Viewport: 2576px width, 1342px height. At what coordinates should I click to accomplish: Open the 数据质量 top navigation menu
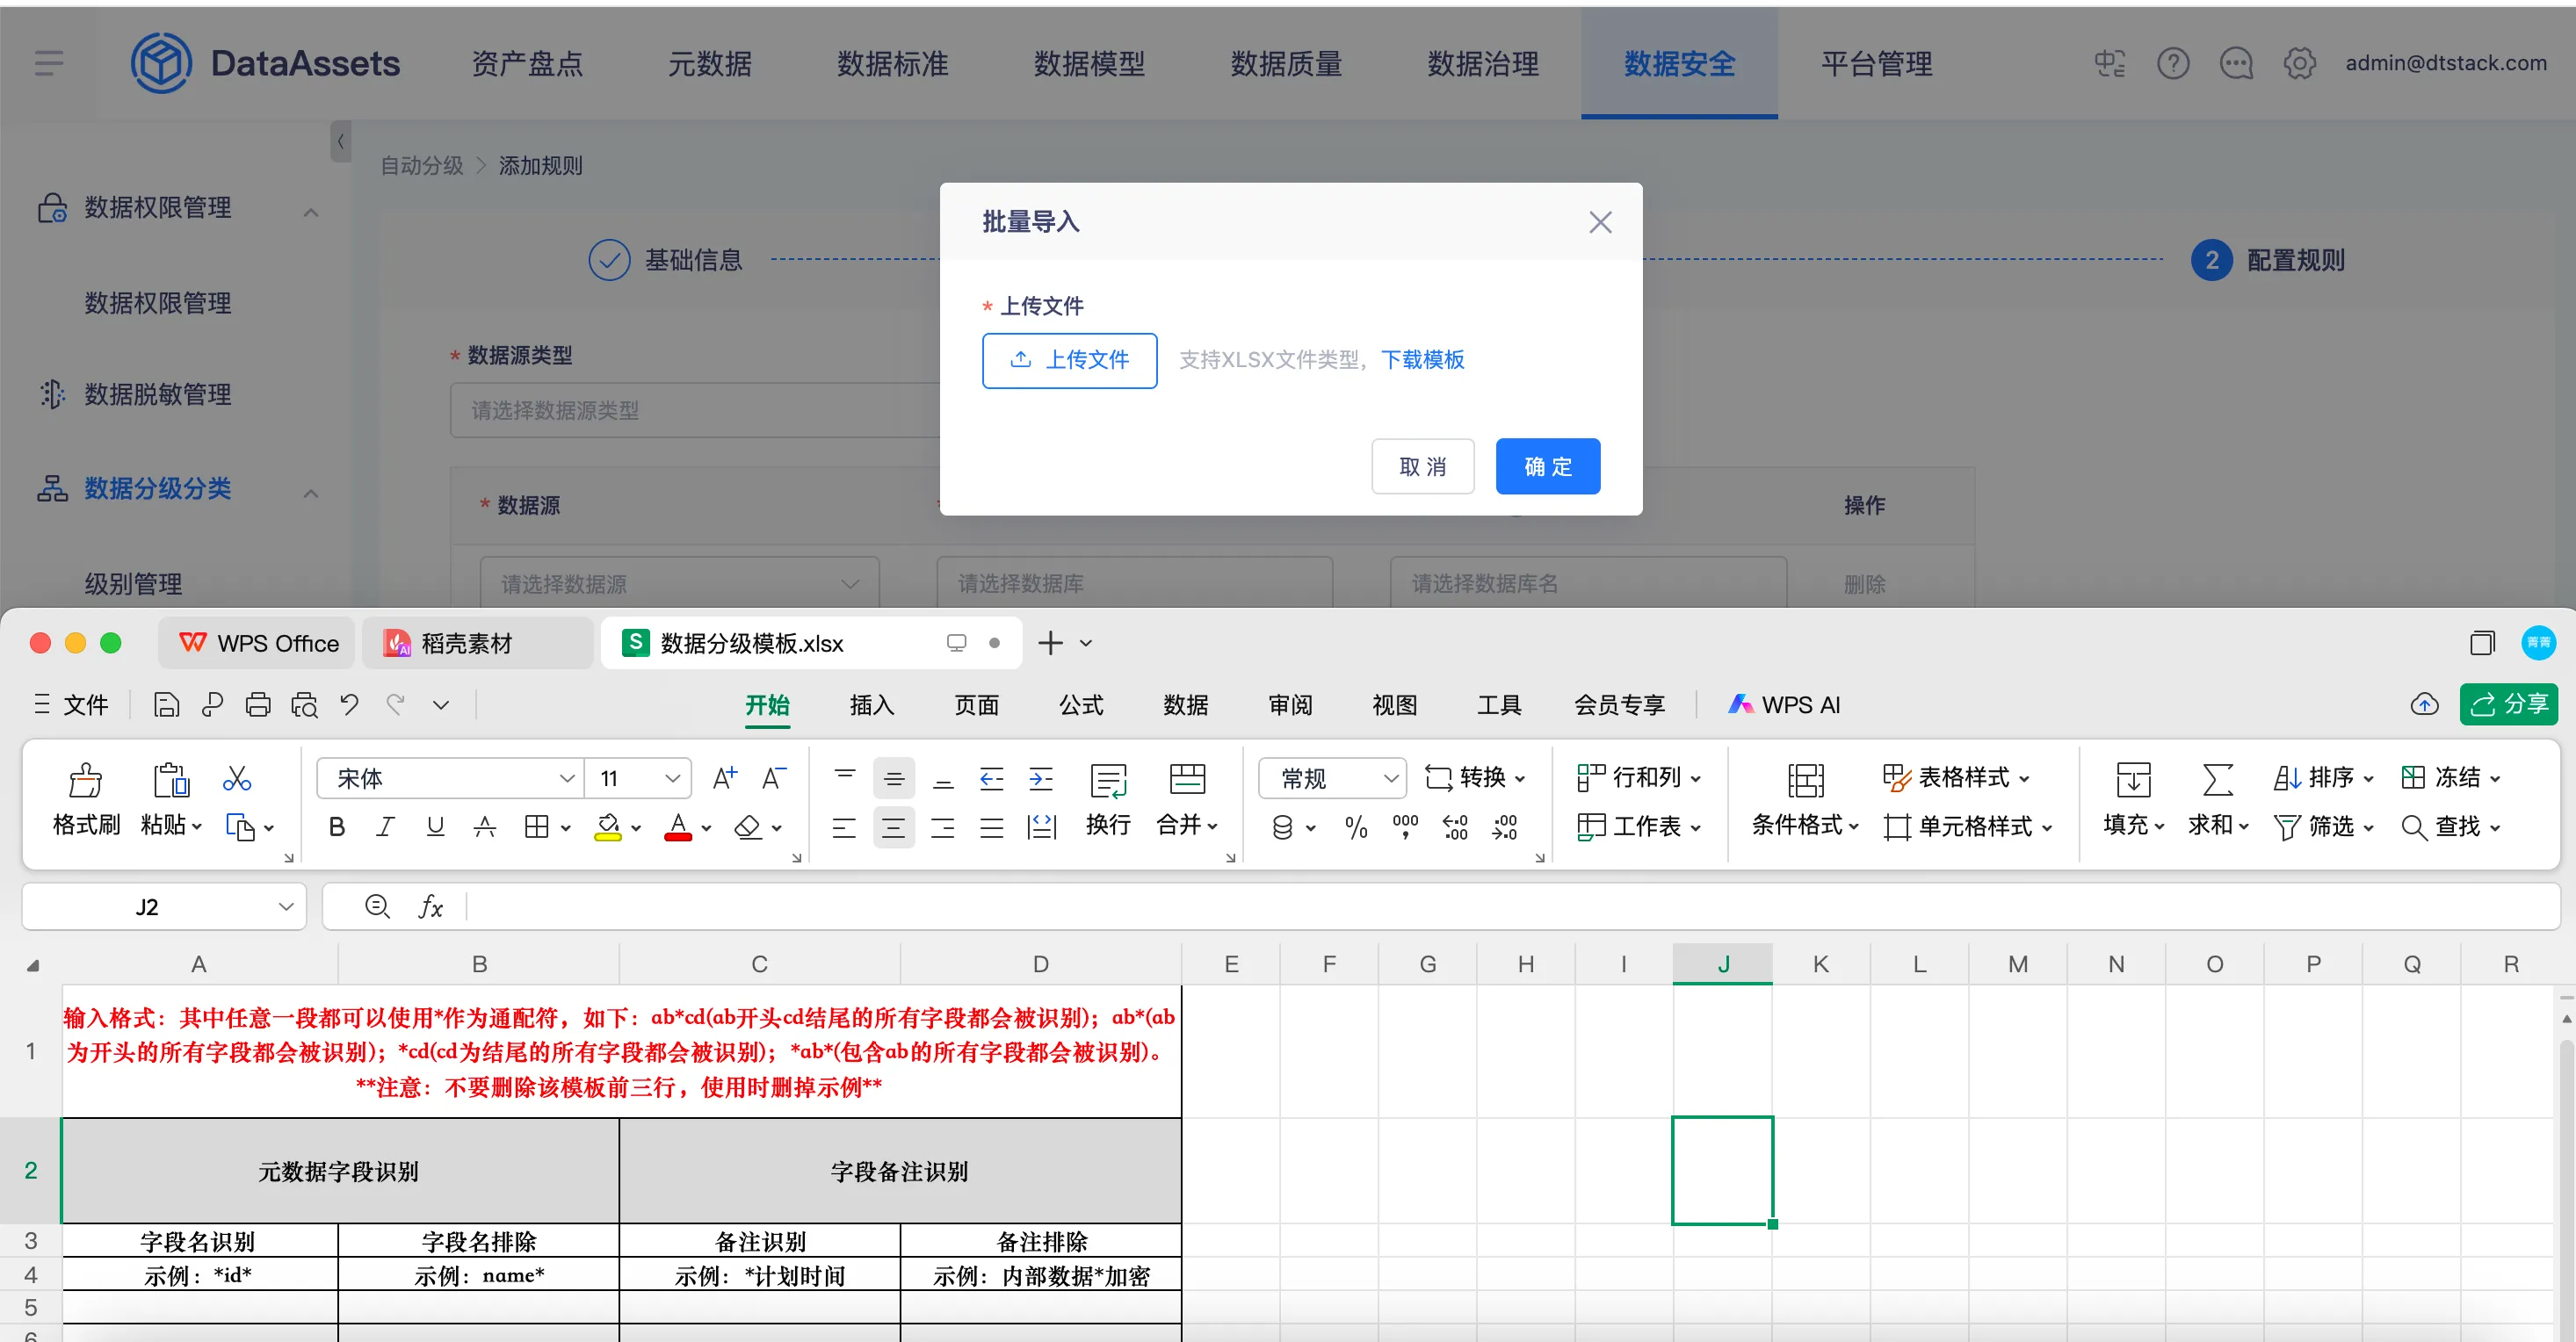(1286, 64)
